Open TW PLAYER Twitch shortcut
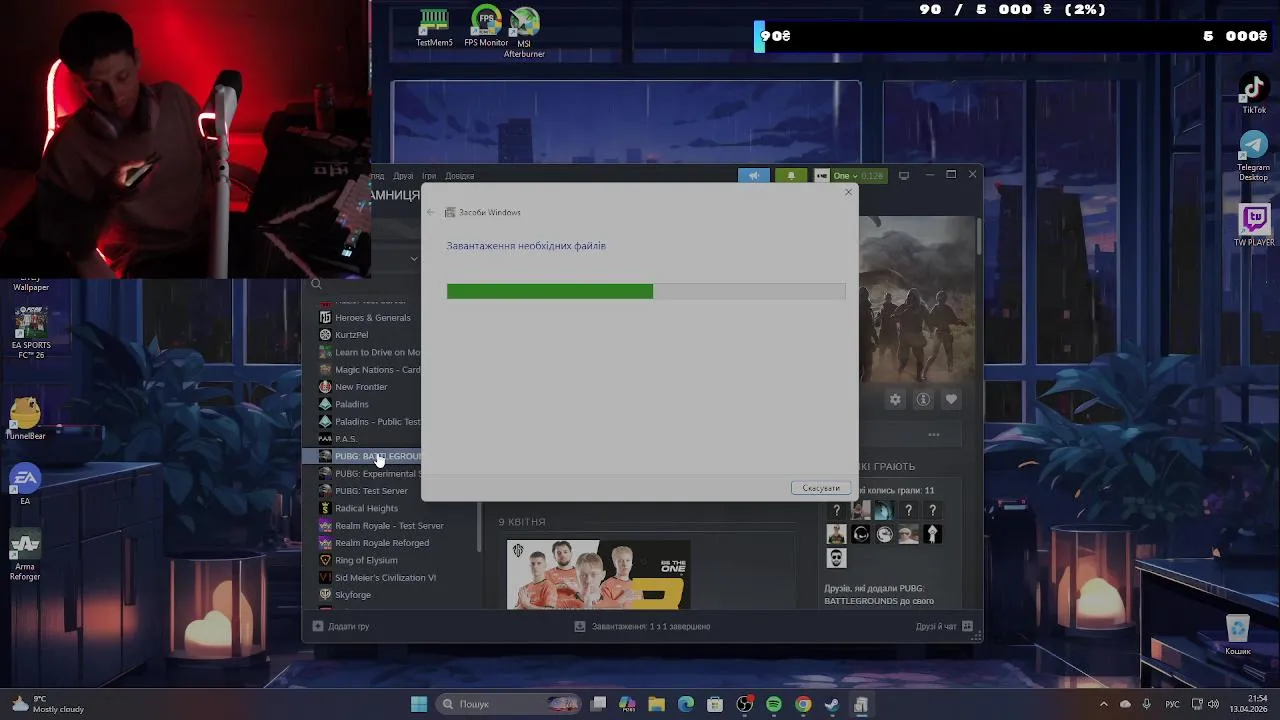The width and height of the screenshot is (1280, 720). 1254,226
